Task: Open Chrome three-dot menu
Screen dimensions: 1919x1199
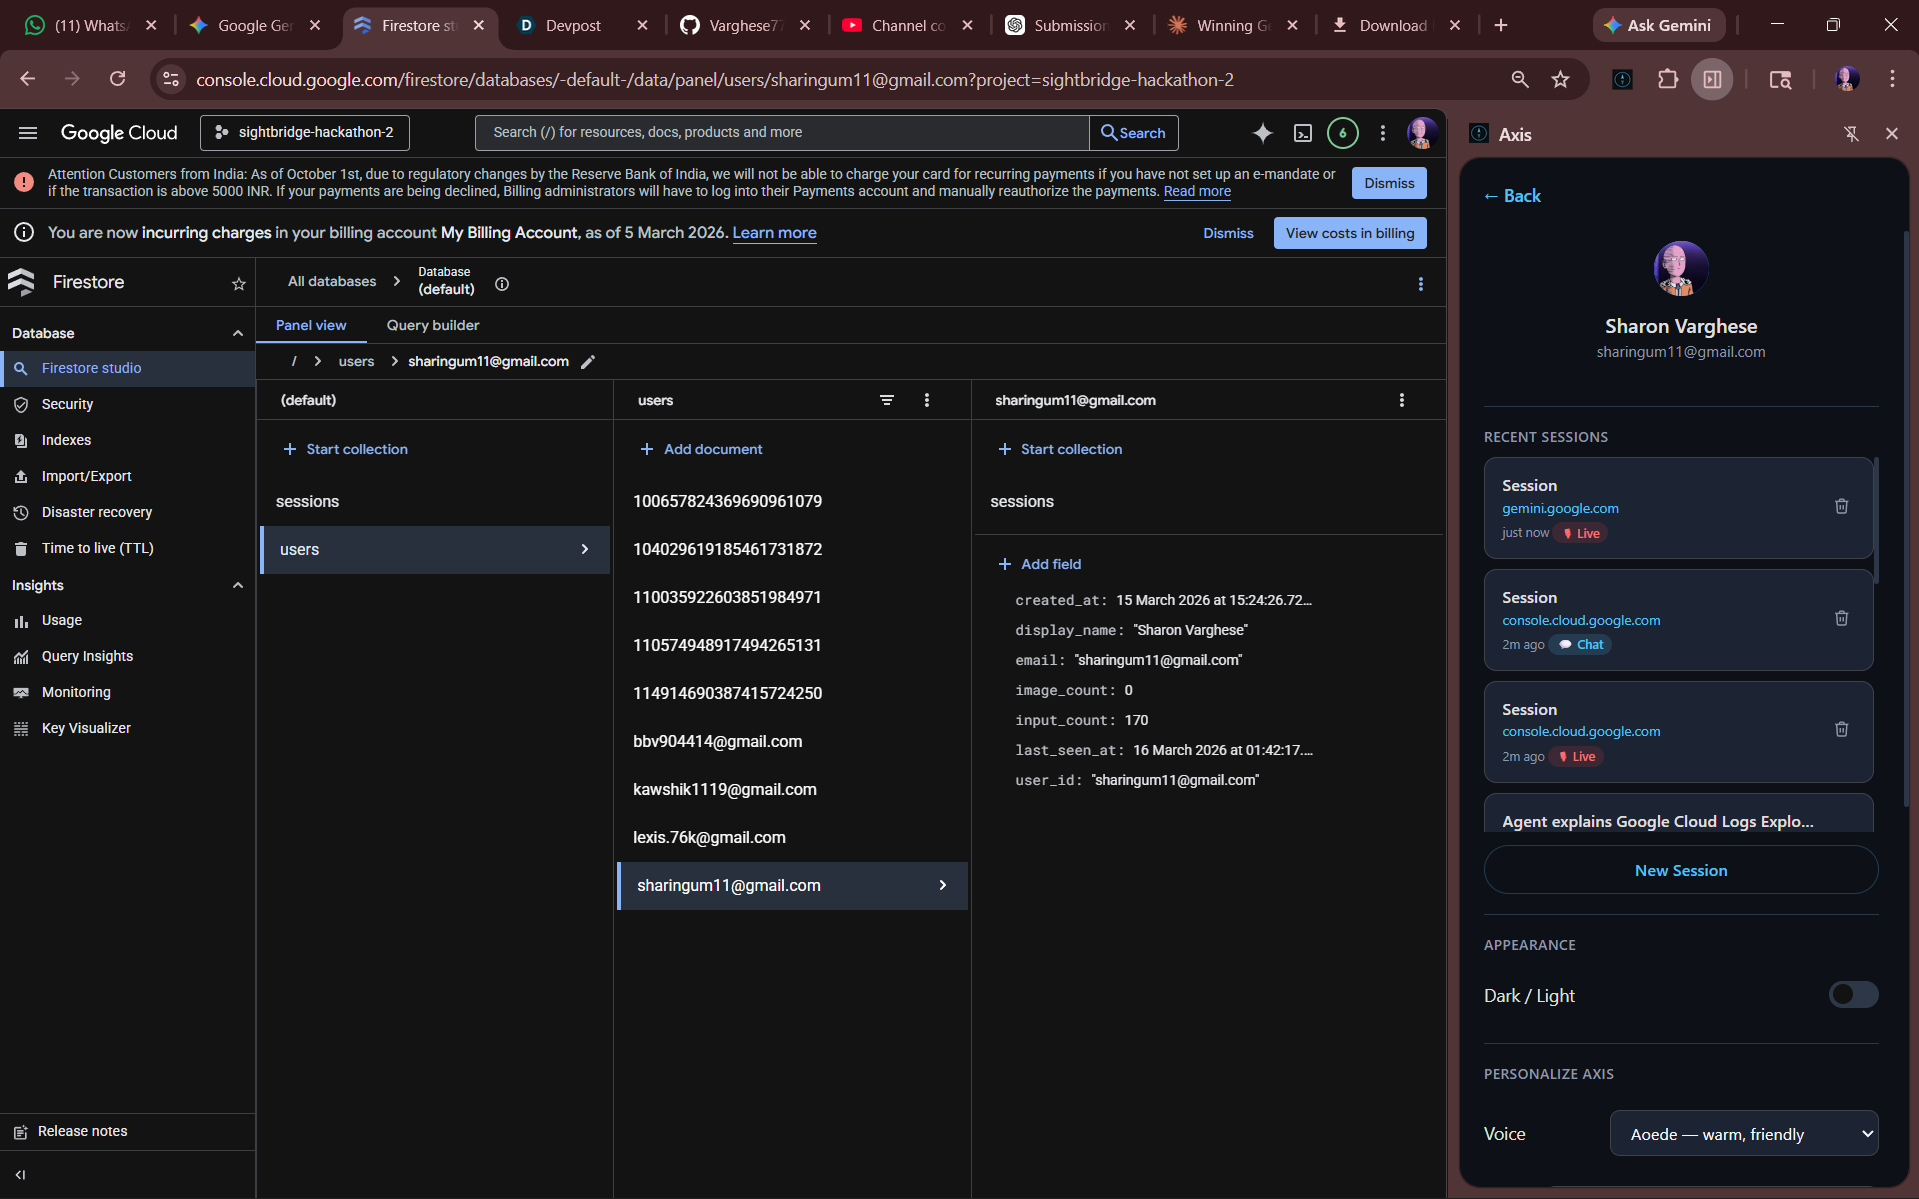Action: [1892, 79]
